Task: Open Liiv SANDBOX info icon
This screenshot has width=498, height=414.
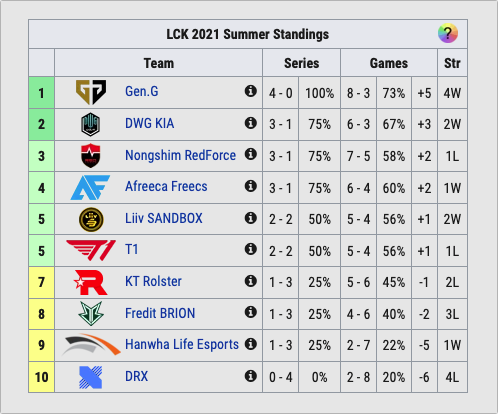Action: [x=251, y=218]
